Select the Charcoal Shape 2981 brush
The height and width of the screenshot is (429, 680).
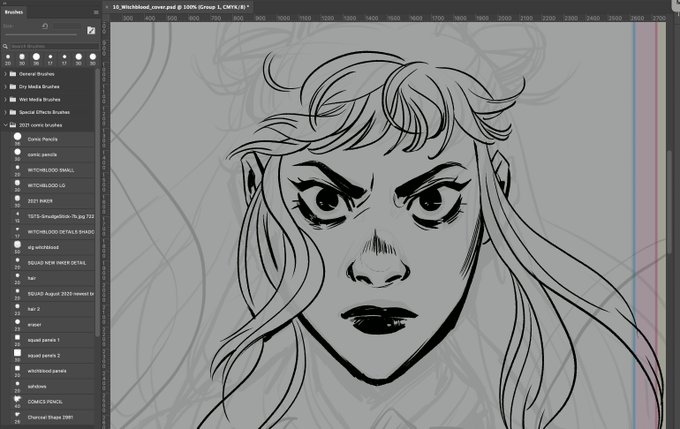click(51, 417)
